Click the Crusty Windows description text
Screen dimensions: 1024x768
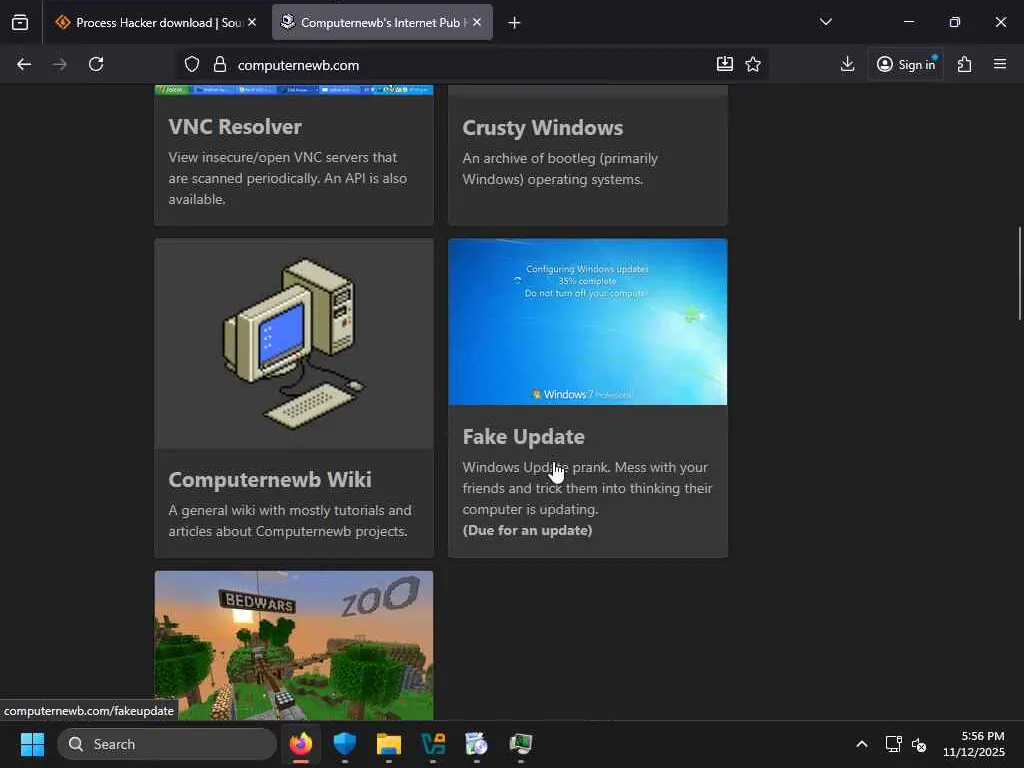tap(560, 168)
